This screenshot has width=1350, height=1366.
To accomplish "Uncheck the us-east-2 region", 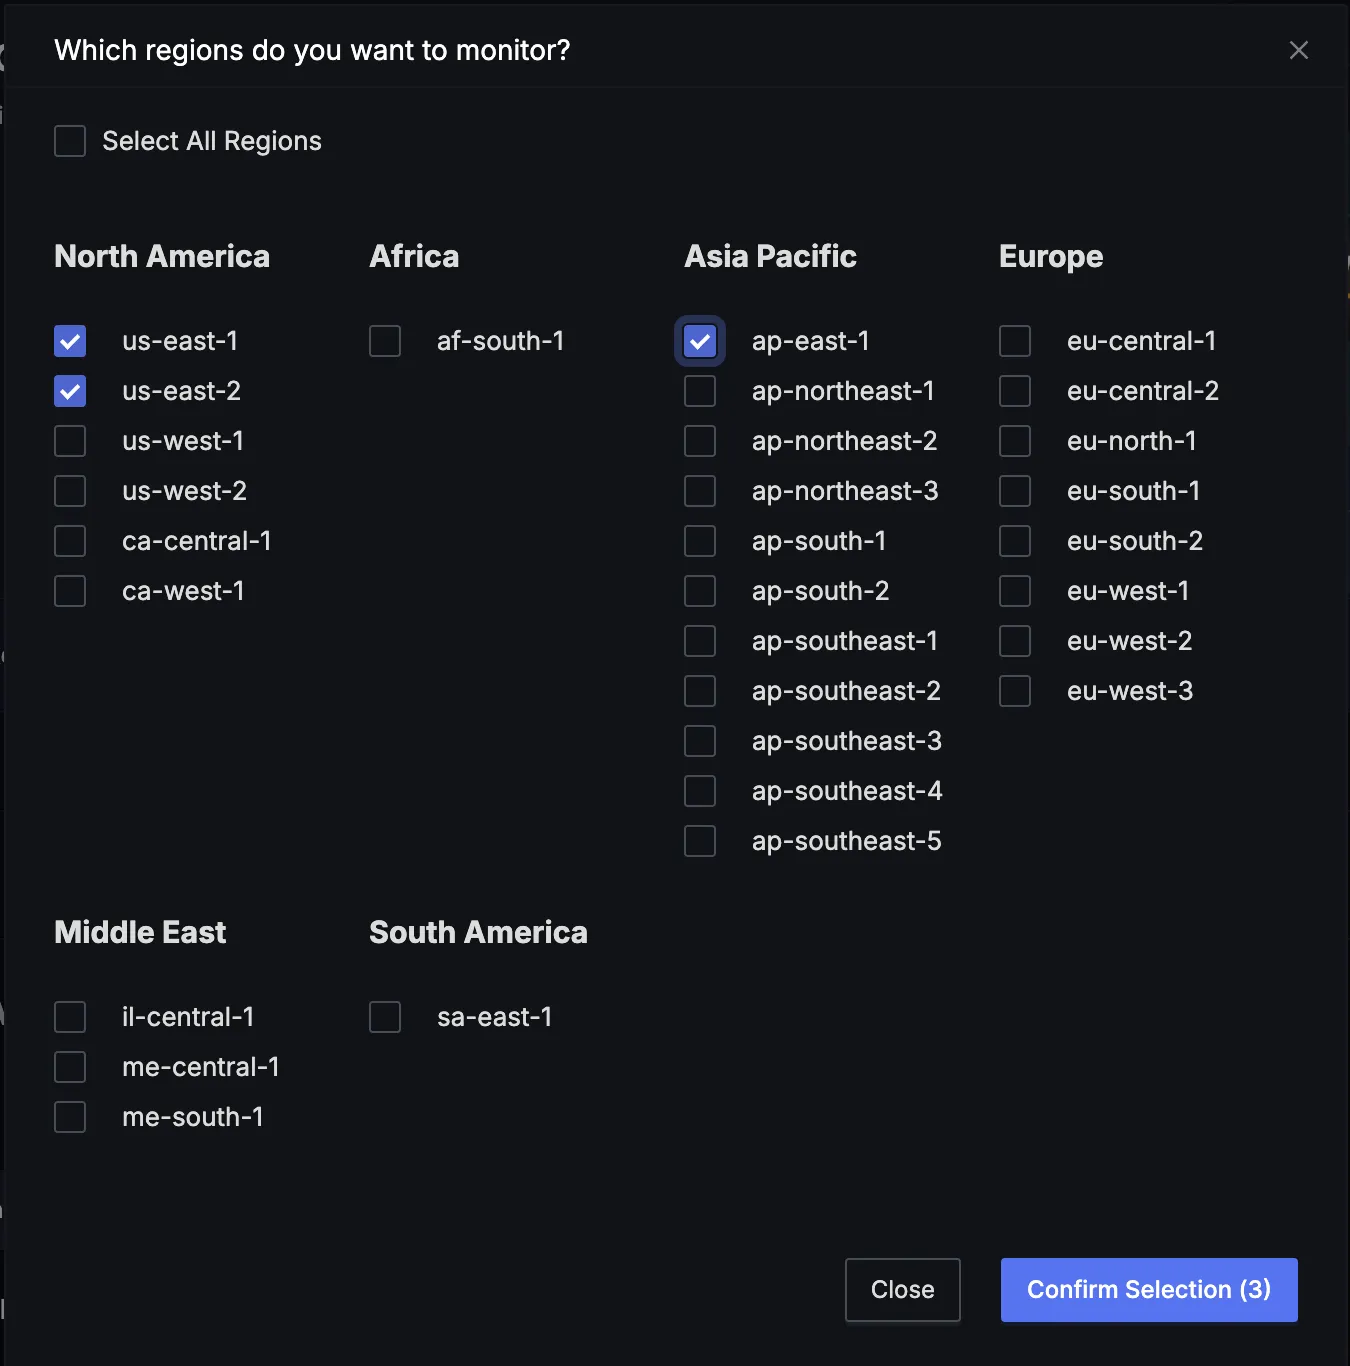I will click(70, 391).
